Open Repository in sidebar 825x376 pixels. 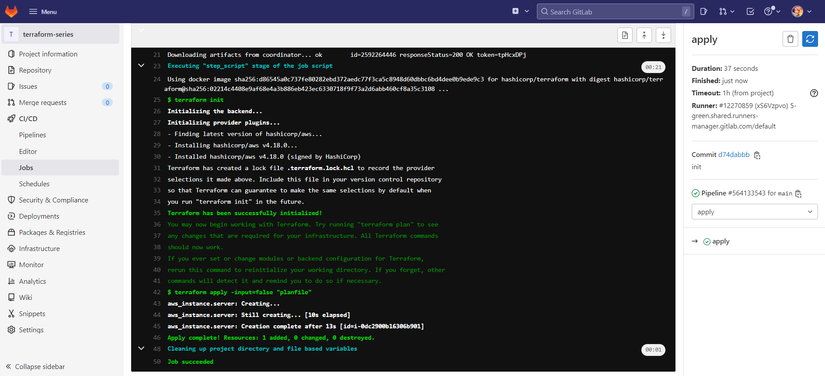pyautogui.click(x=35, y=70)
